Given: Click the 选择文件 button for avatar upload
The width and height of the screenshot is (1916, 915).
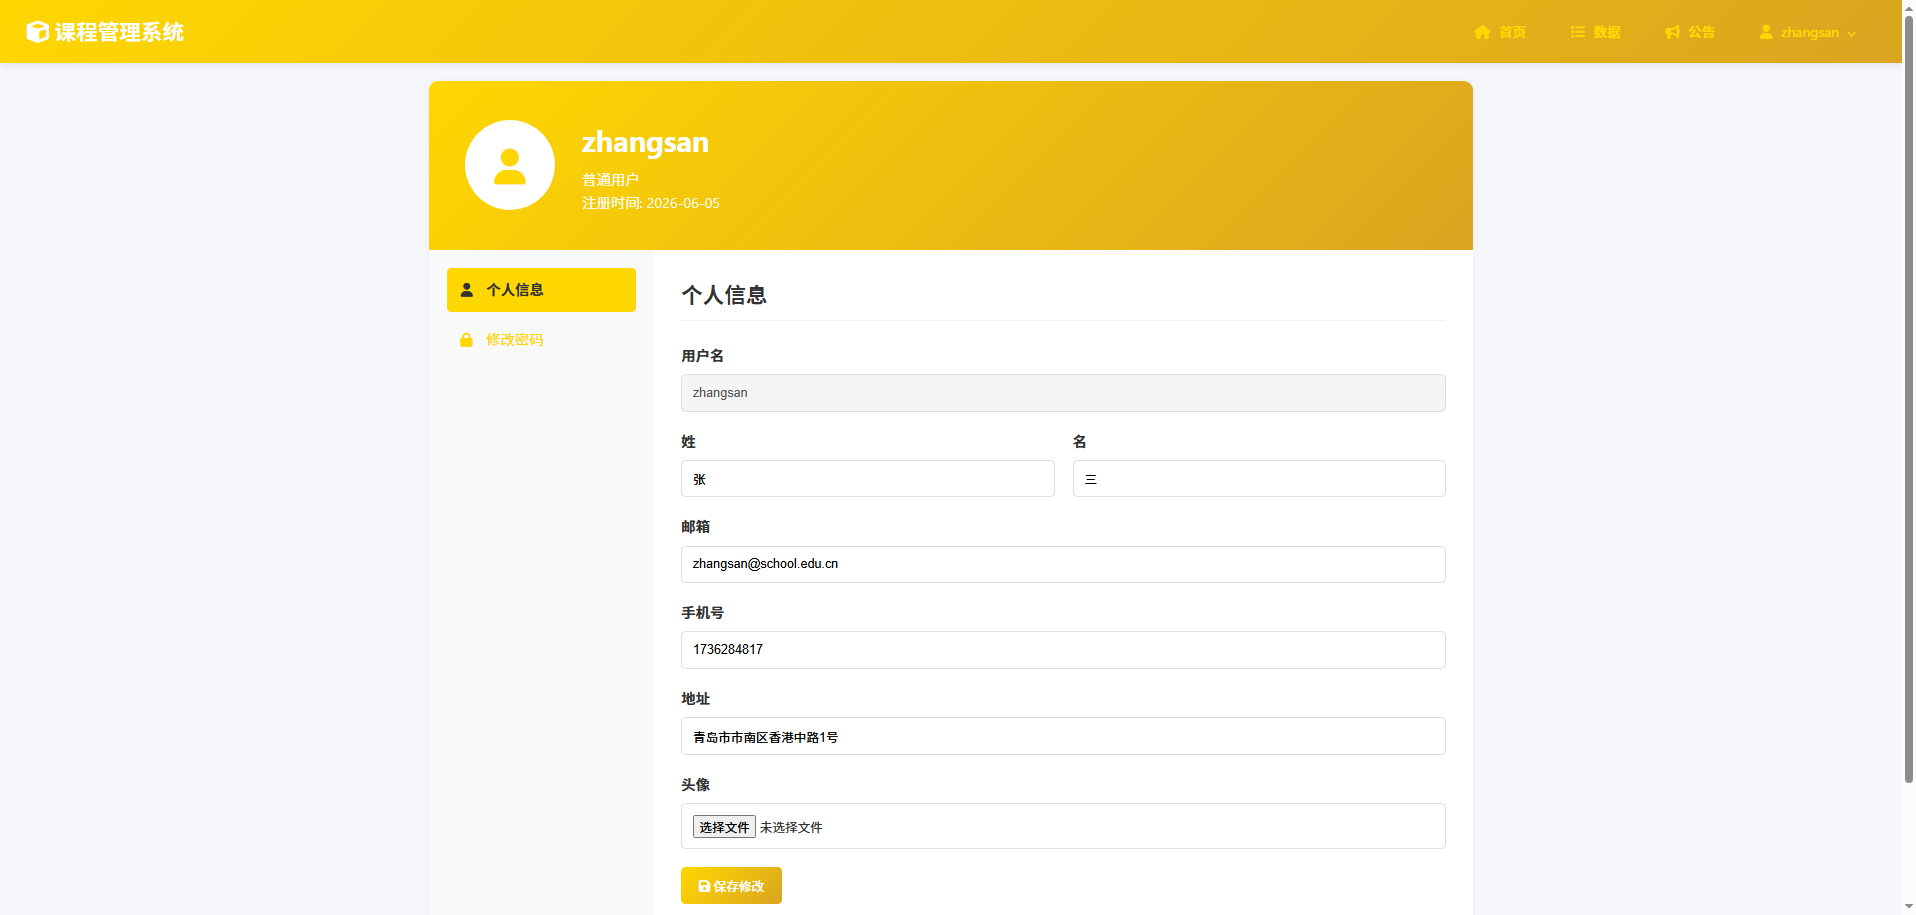Looking at the screenshot, I should click(724, 827).
